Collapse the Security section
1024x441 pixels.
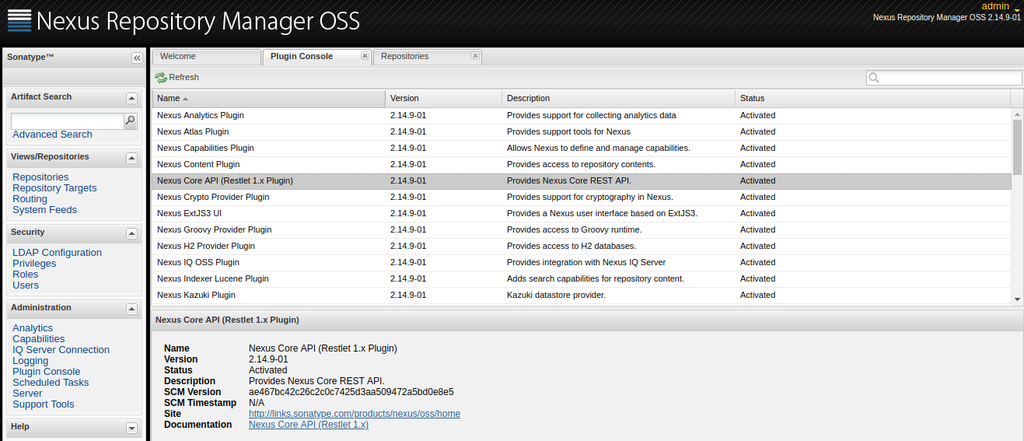[132, 233]
